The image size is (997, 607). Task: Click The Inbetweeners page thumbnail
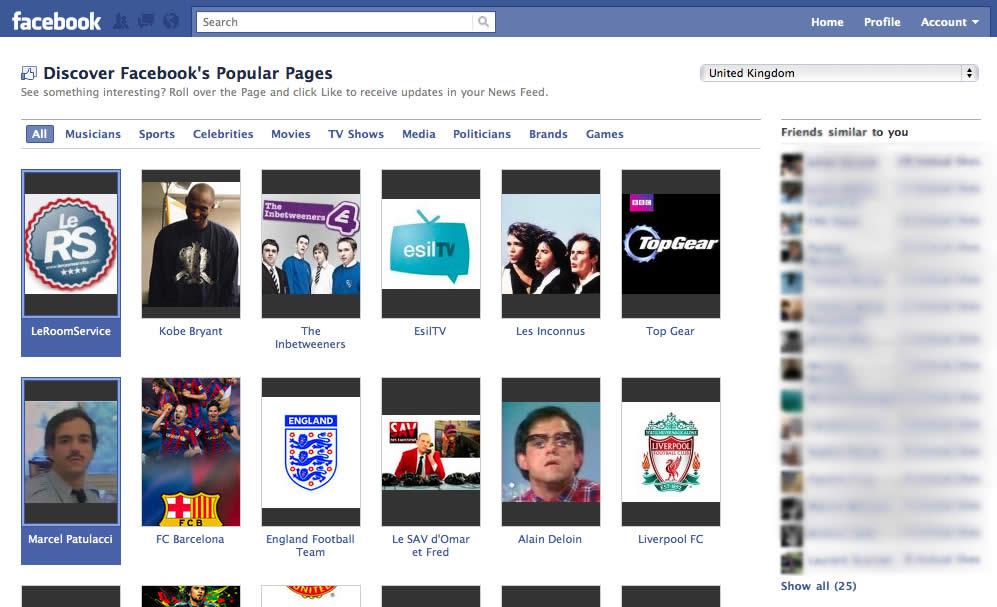click(x=311, y=243)
